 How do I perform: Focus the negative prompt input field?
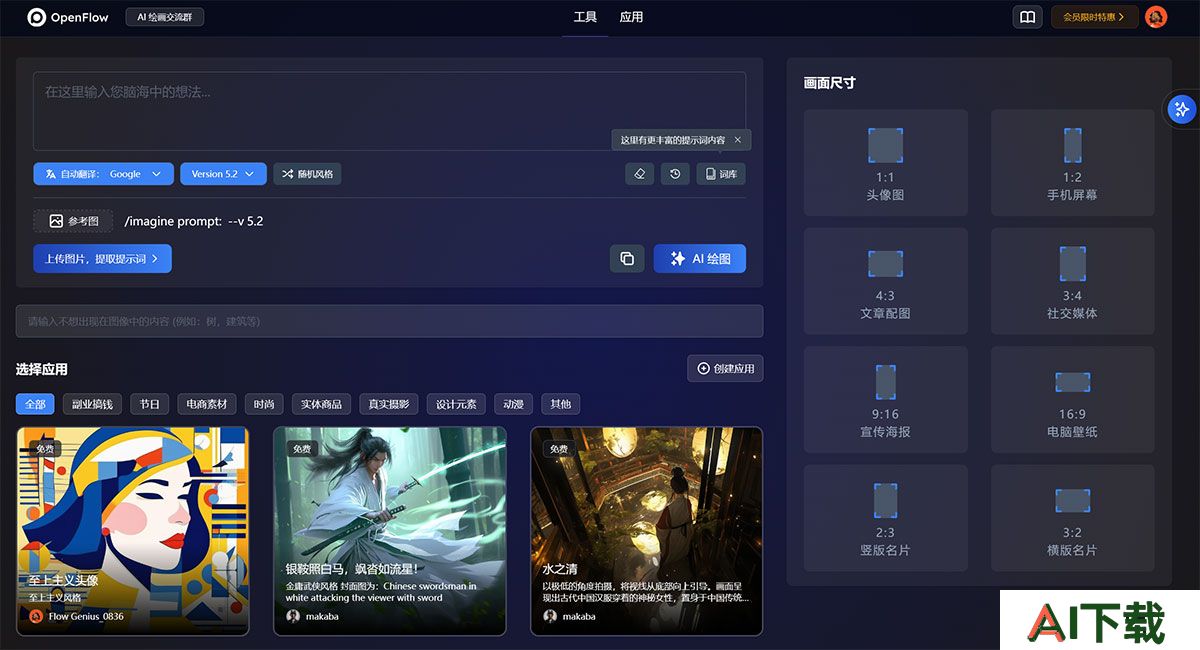click(389, 321)
